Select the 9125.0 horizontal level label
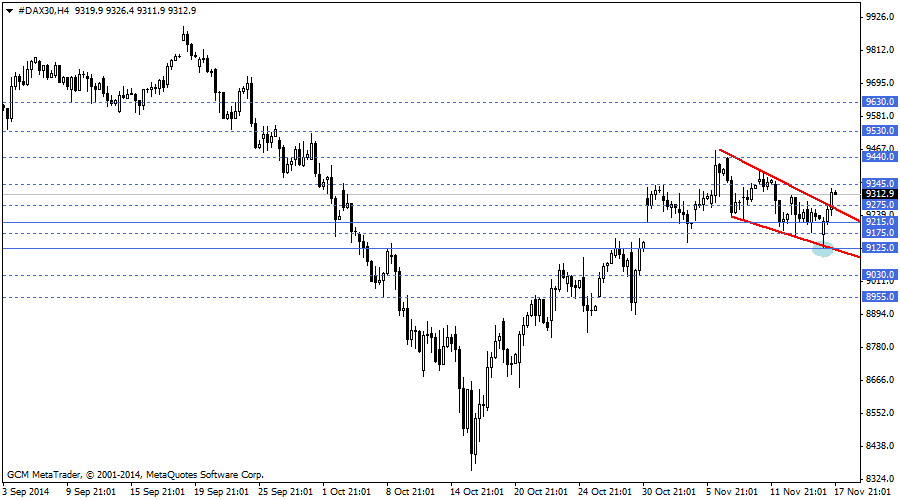 point(880,247)
